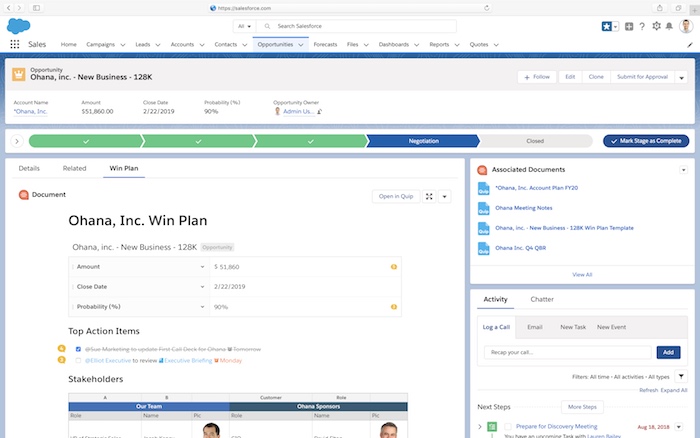
Task: Select the Negotiation stage in the path
Action: [423, 141]
